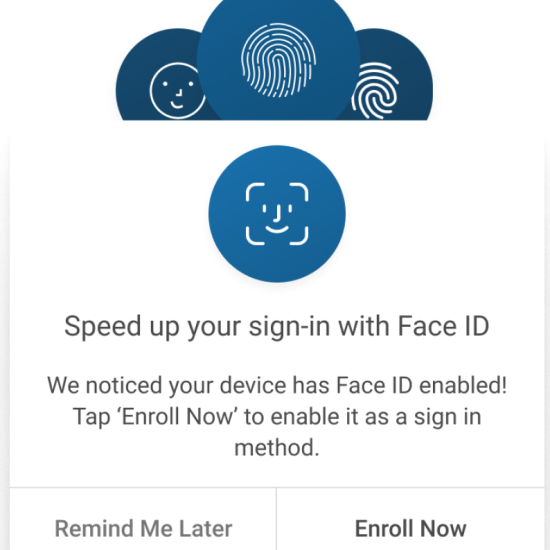The width and height of the screenshot is (550, 550).
Task: Click the word 'Tap' in the description
Action: (91, 417)
